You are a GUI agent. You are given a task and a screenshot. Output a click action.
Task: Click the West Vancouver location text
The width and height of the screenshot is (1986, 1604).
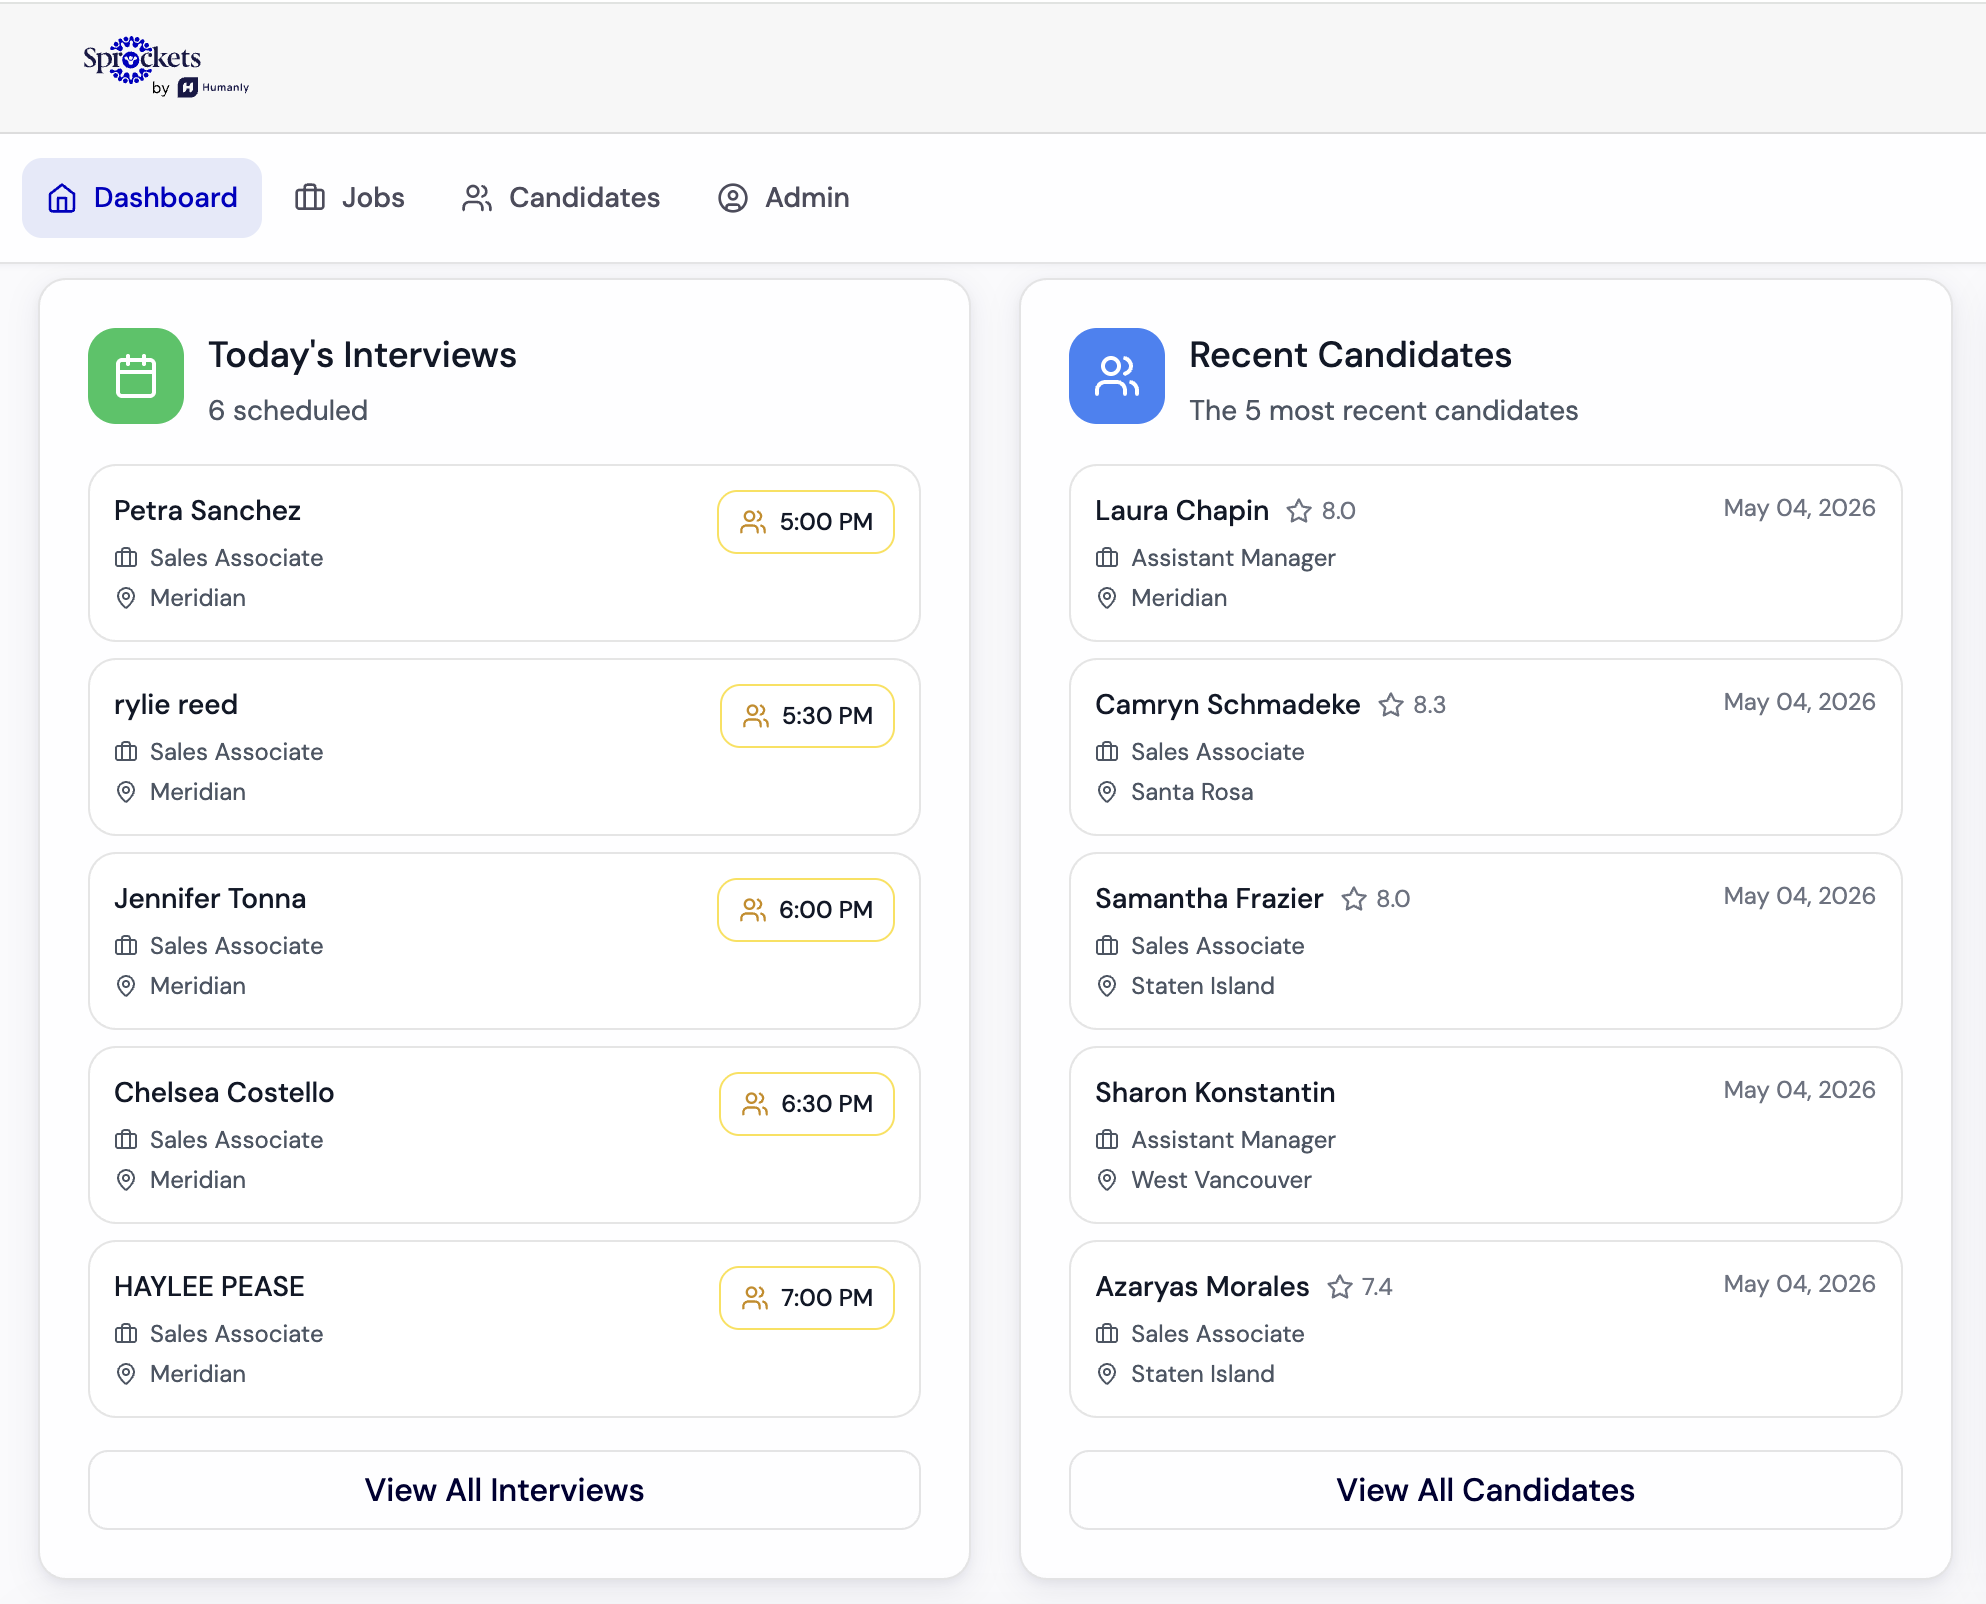[1221, 1180]
